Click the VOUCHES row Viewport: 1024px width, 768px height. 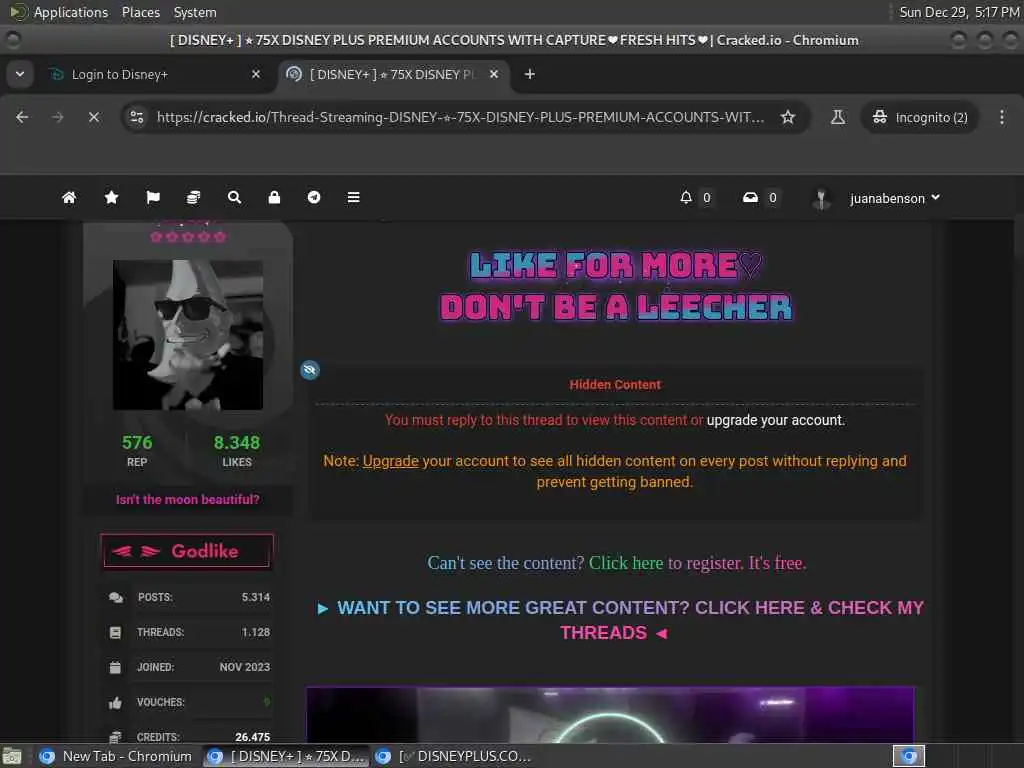click(189, 702)
